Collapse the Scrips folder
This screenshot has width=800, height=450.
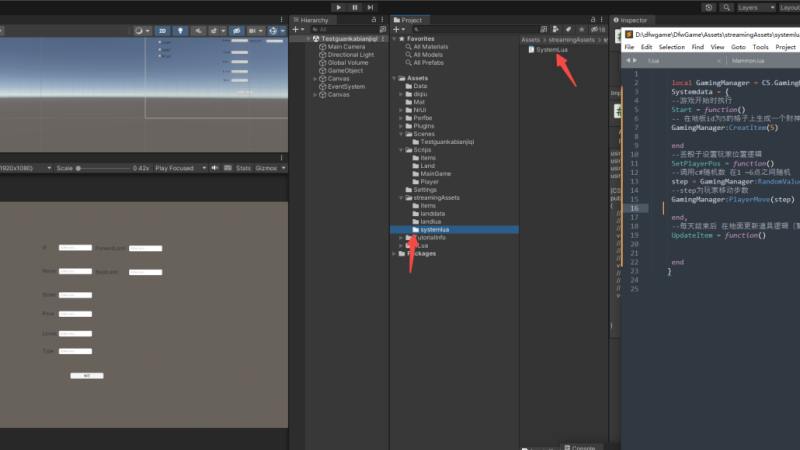401,150
